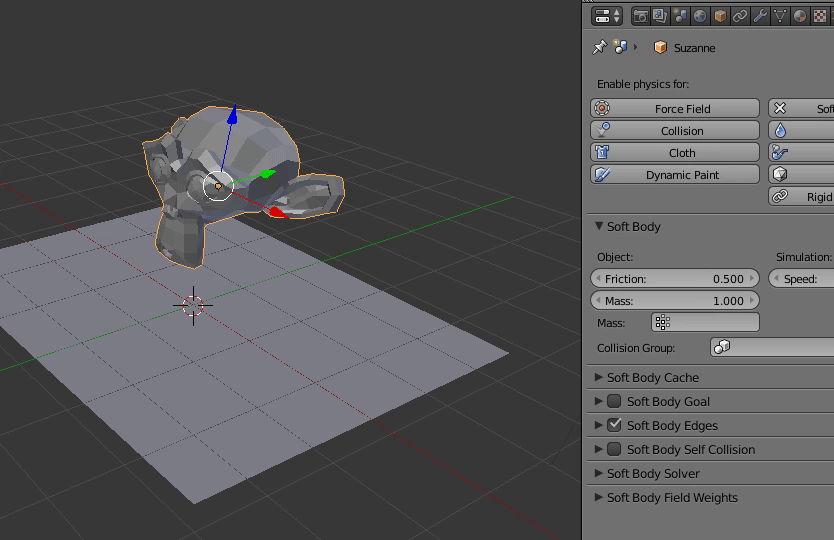Click the Cloth shirt icon

point(602,153)
